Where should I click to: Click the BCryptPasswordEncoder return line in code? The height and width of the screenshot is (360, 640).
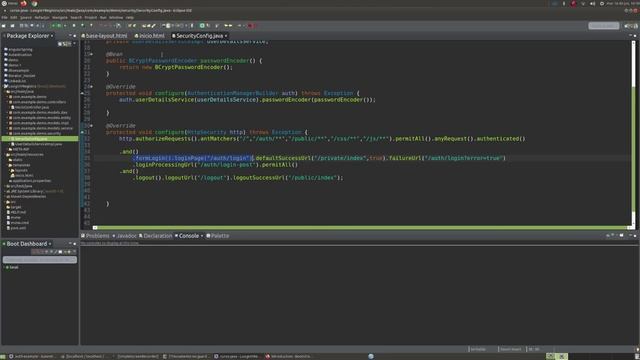(x=176, y=67)
